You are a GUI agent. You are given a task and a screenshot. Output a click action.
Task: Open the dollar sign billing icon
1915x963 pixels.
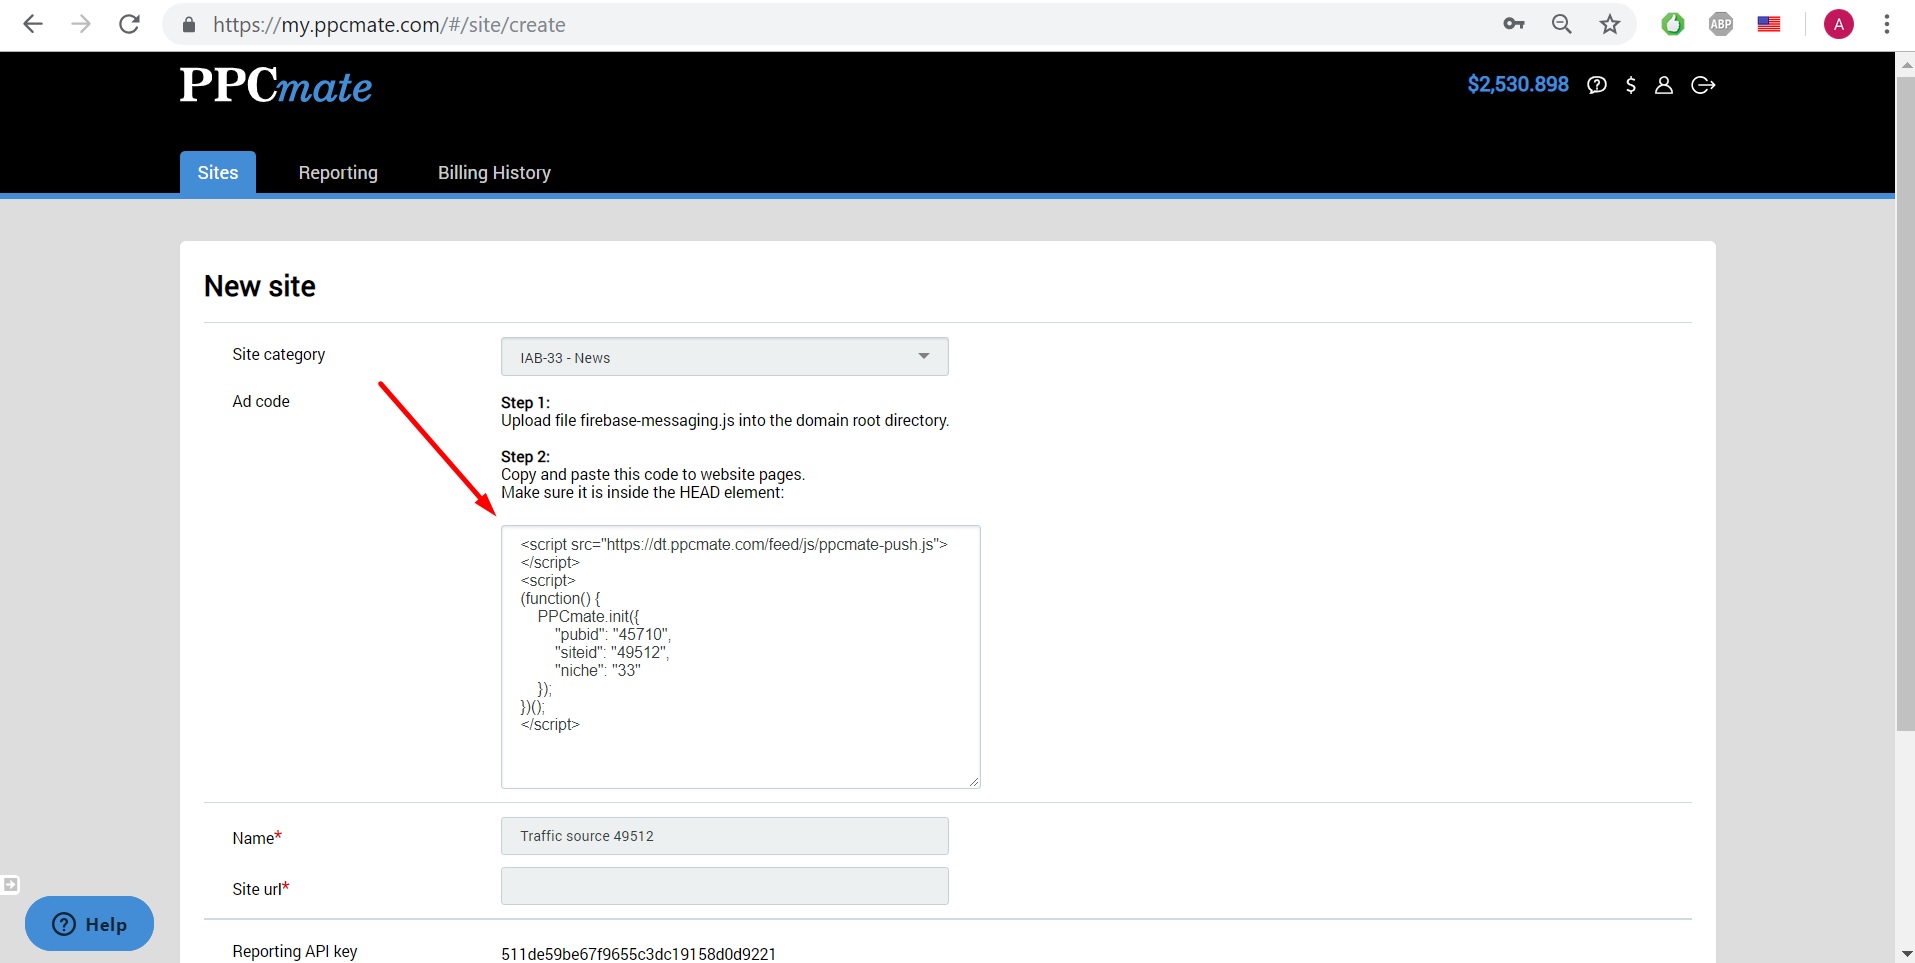[x=1631, y=85]
